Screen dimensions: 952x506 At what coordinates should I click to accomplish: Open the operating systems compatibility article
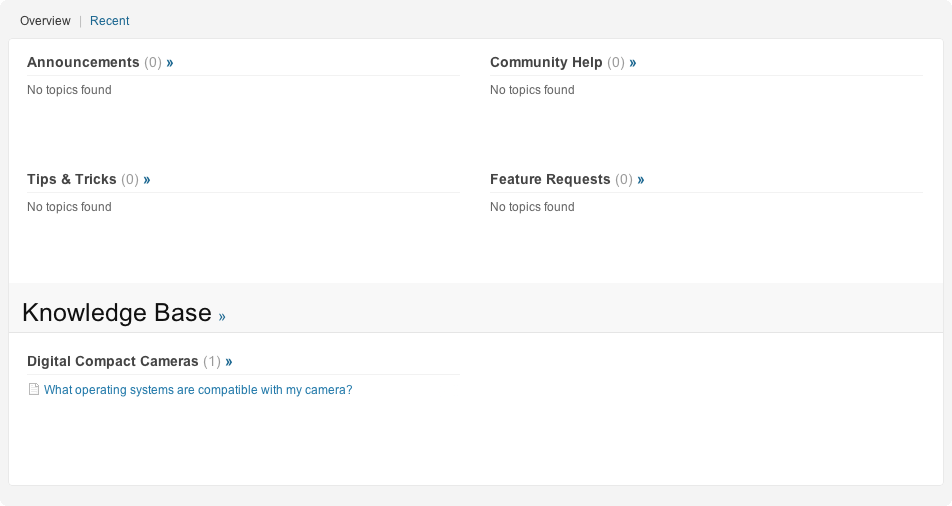(198, 390)
